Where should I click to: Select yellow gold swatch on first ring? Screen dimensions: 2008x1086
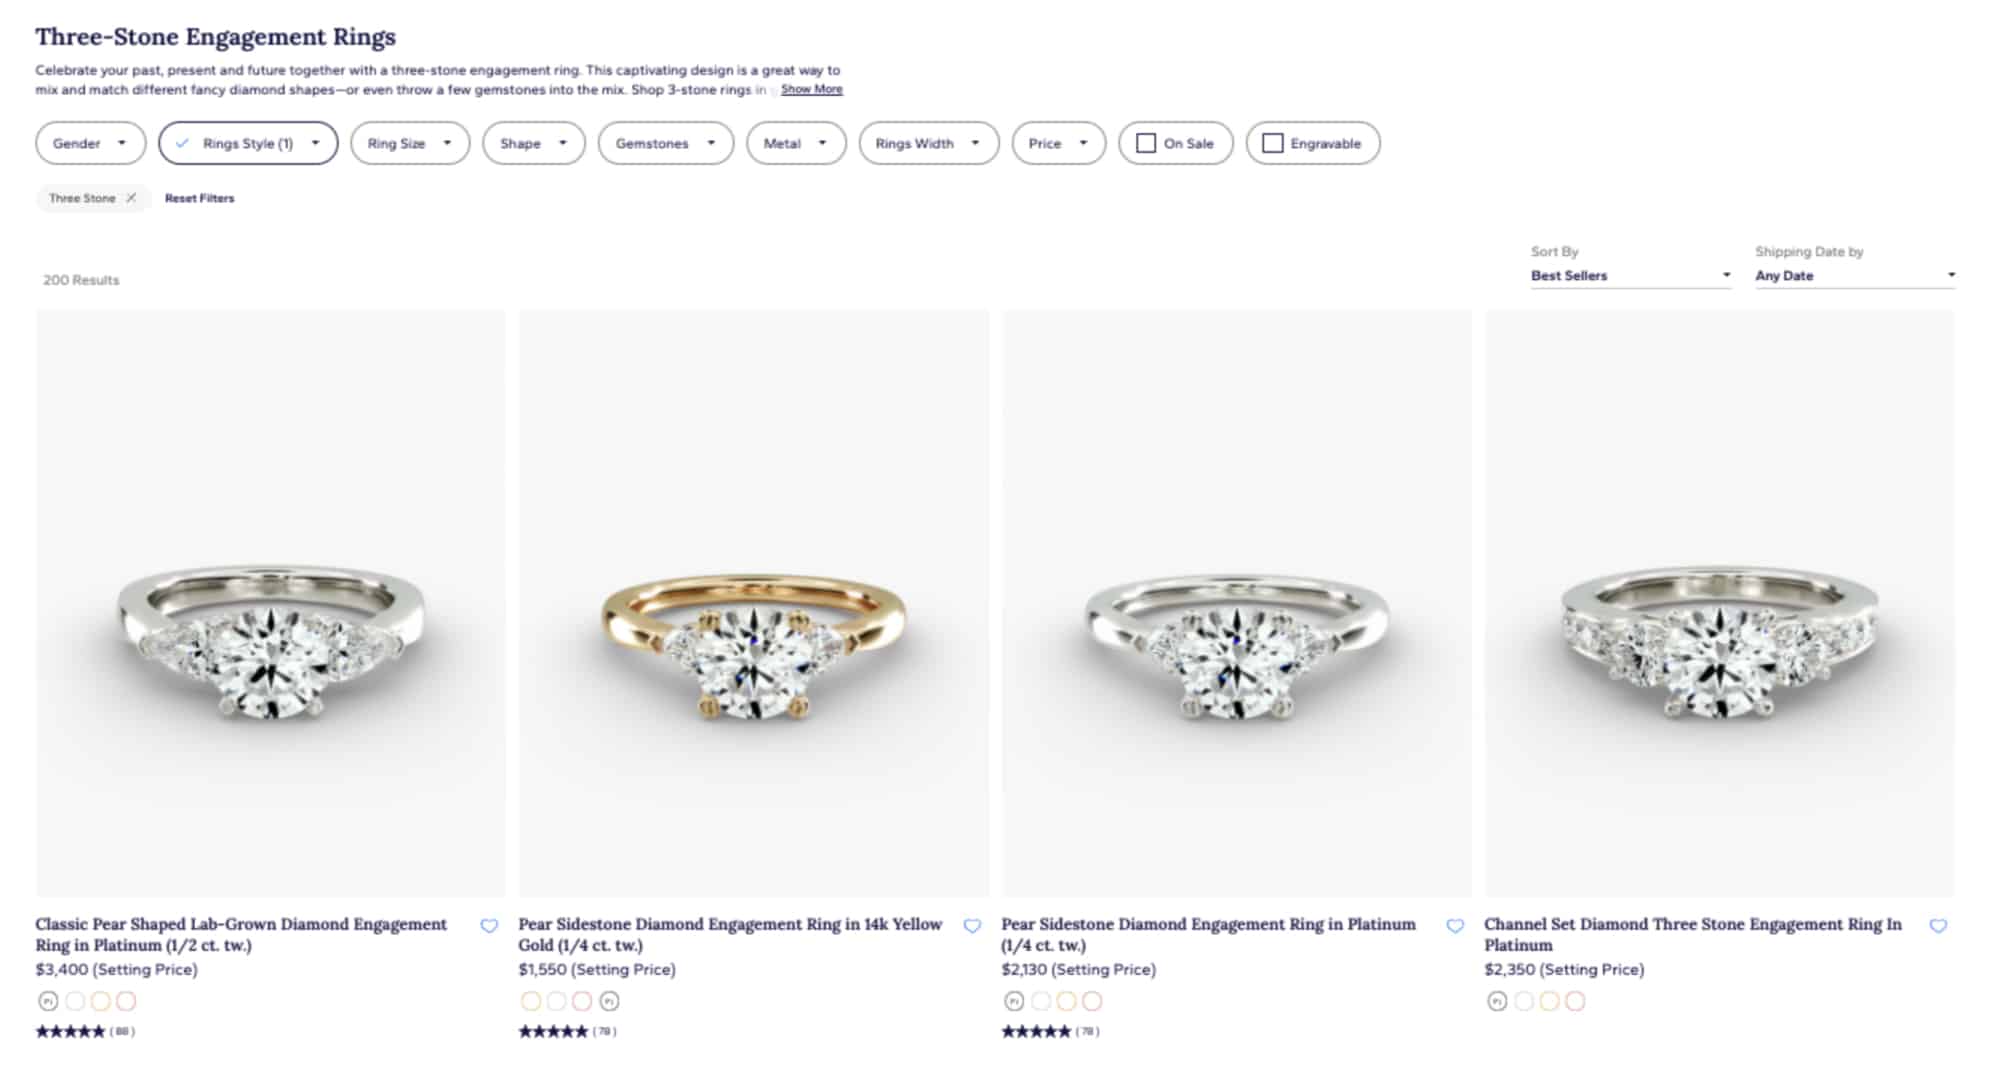coord(99,1000)
